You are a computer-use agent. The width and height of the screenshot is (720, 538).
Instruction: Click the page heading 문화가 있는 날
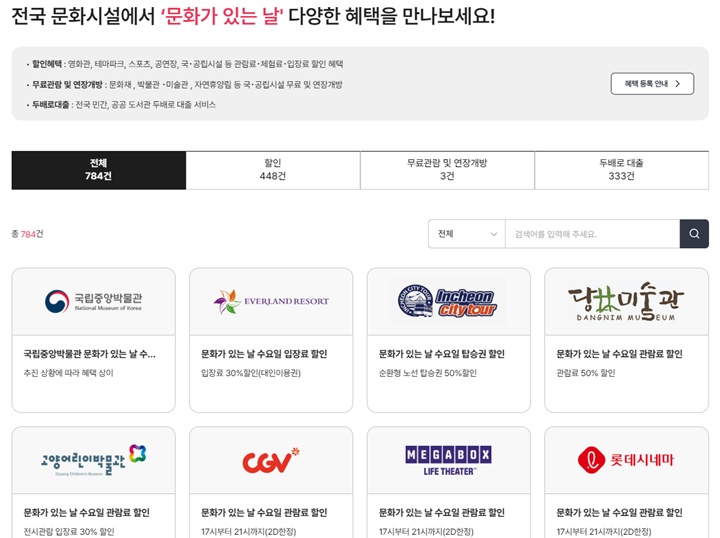pos(222,16)
